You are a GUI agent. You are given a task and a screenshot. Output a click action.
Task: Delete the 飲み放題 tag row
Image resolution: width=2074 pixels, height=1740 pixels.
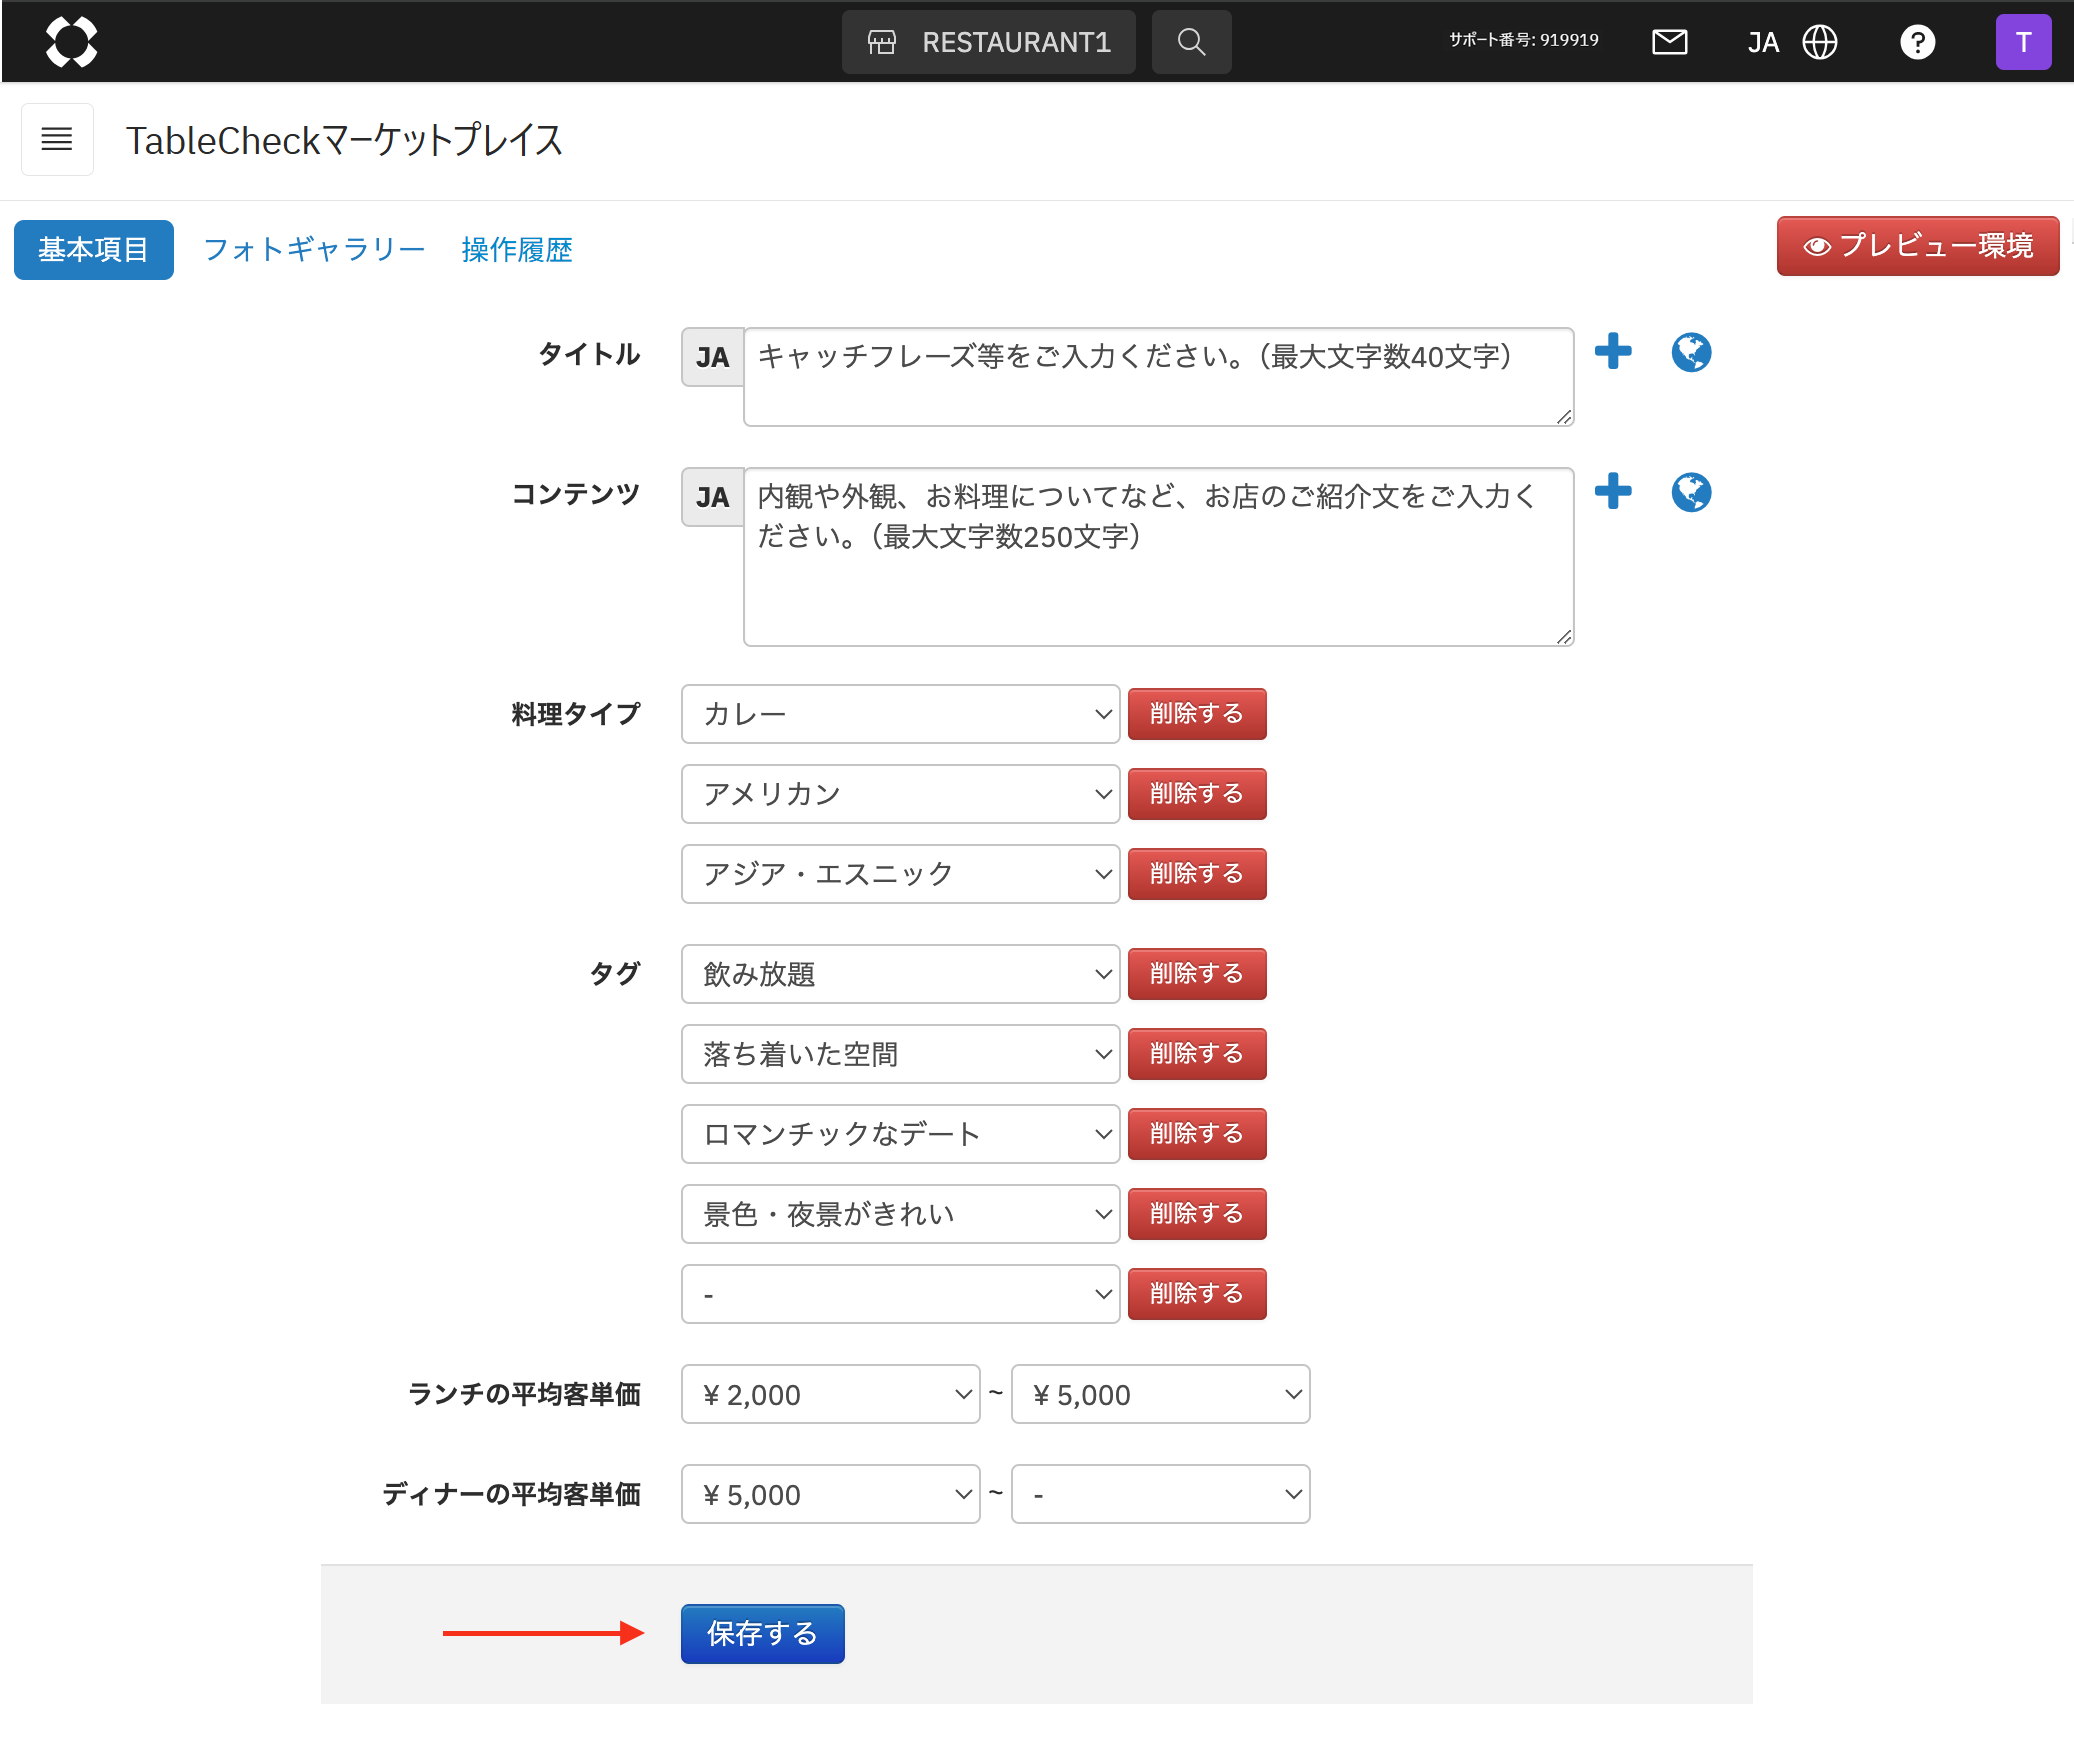pos(1197,974)
